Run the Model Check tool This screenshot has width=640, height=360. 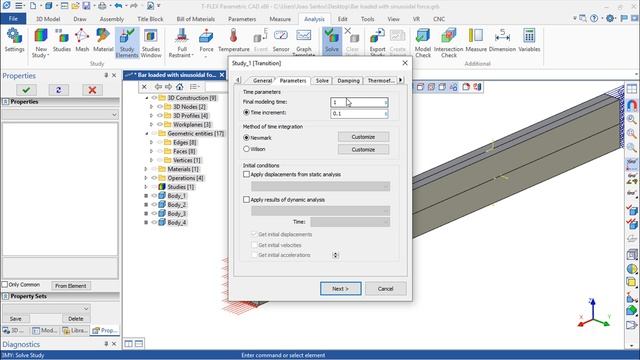[x=423, y=42]
